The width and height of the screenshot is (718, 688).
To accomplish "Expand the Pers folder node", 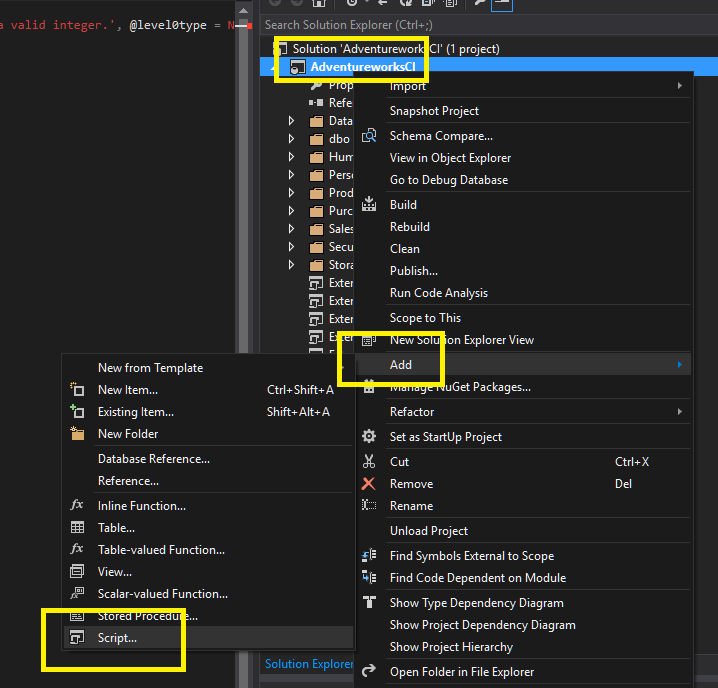I will coord(291,175).
